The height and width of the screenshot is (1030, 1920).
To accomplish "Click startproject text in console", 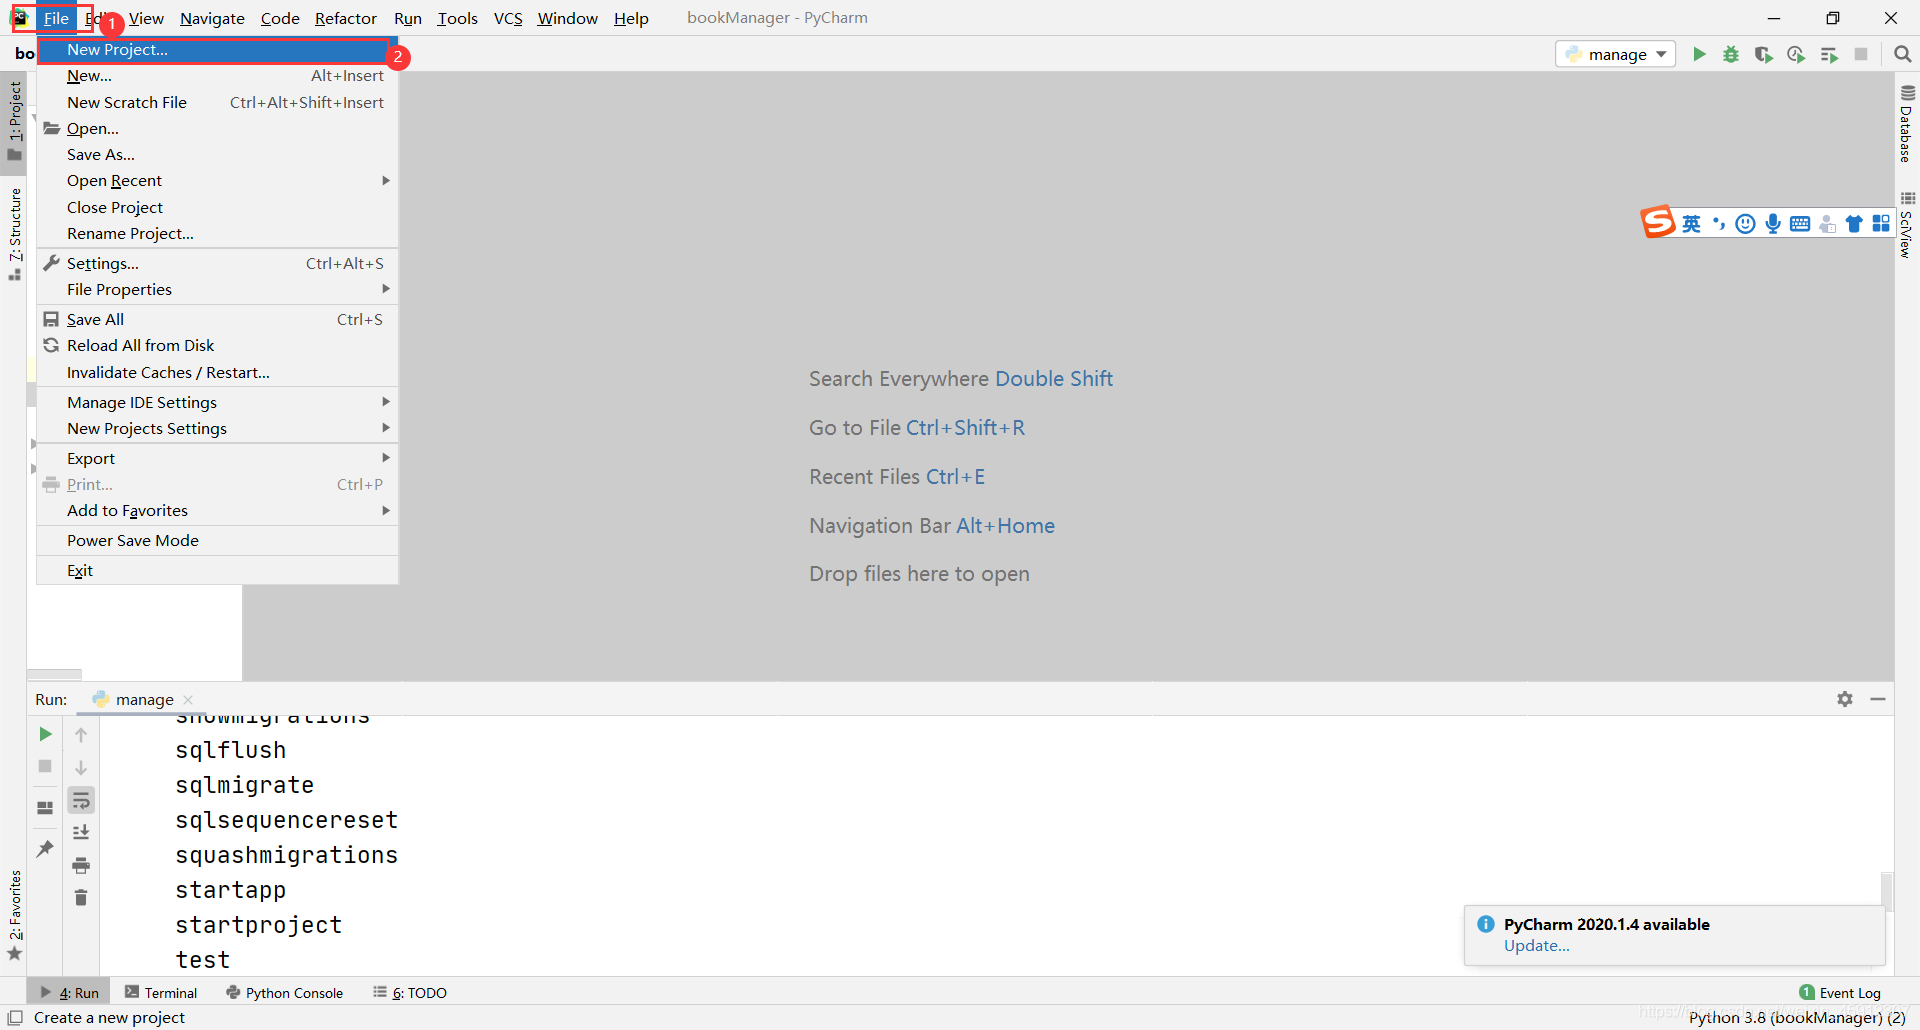I will (x=258, y=925).
